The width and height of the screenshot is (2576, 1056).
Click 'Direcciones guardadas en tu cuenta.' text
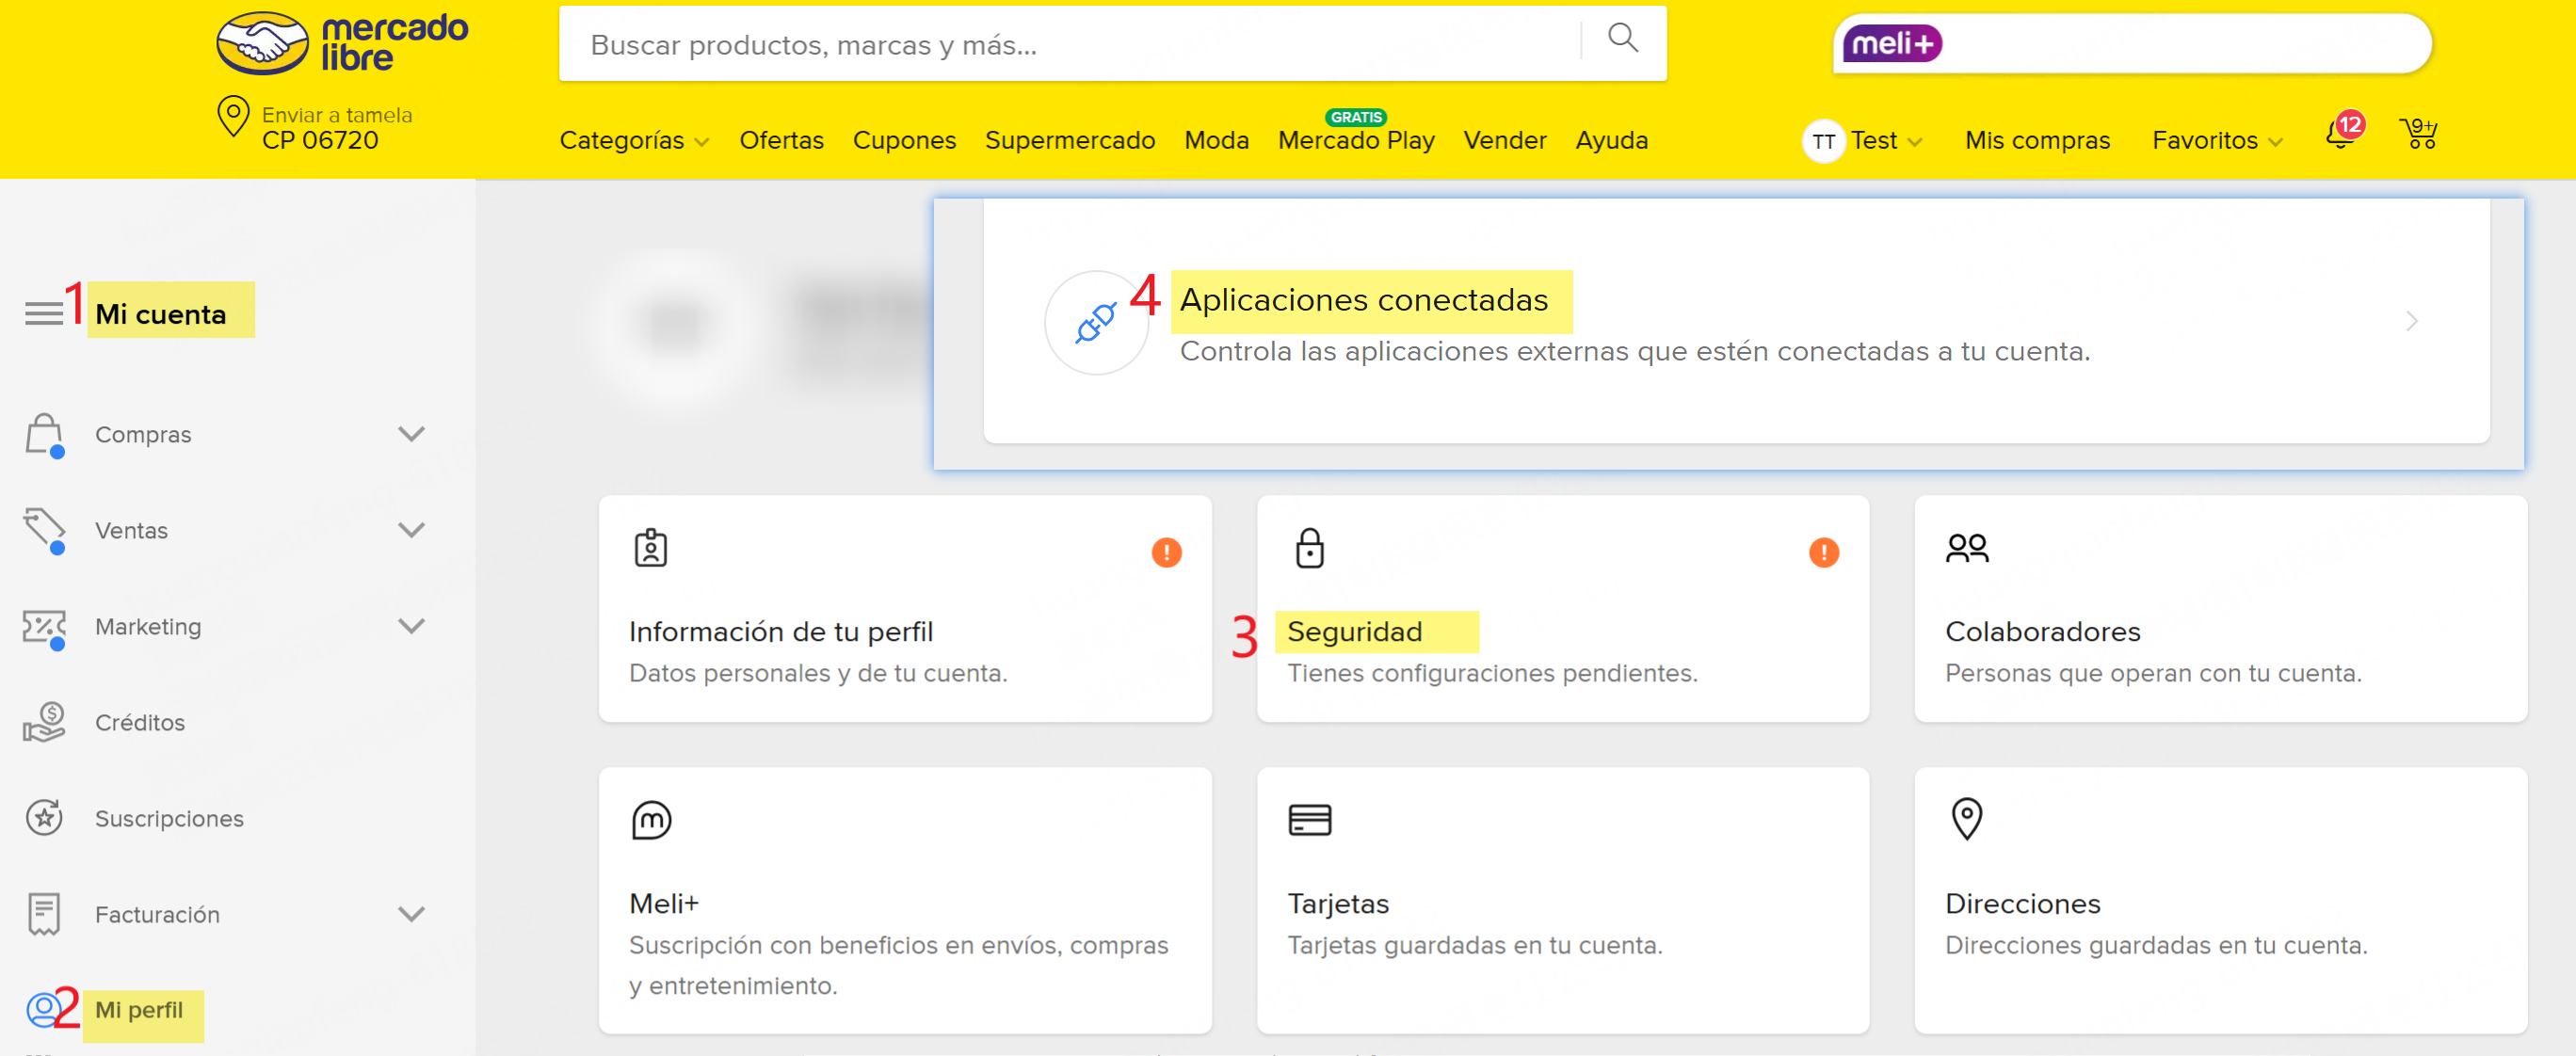2156,945
